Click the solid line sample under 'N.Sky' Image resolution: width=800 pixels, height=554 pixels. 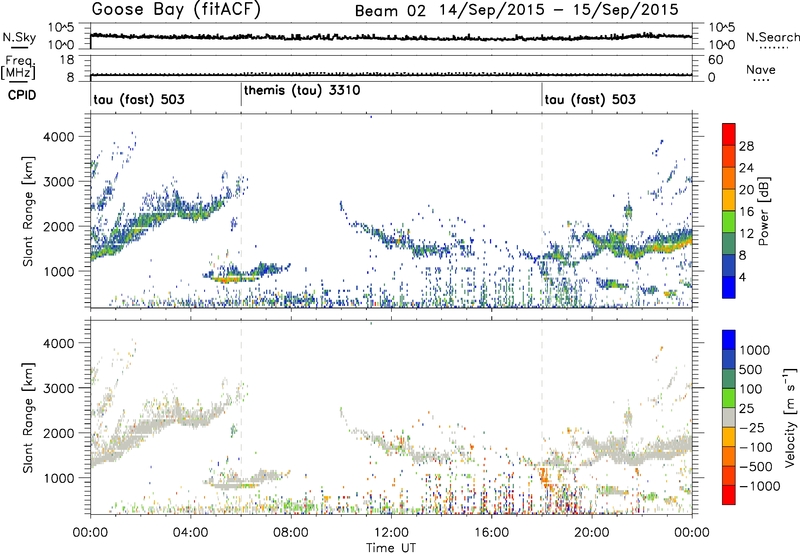click(x=19, y=46)
